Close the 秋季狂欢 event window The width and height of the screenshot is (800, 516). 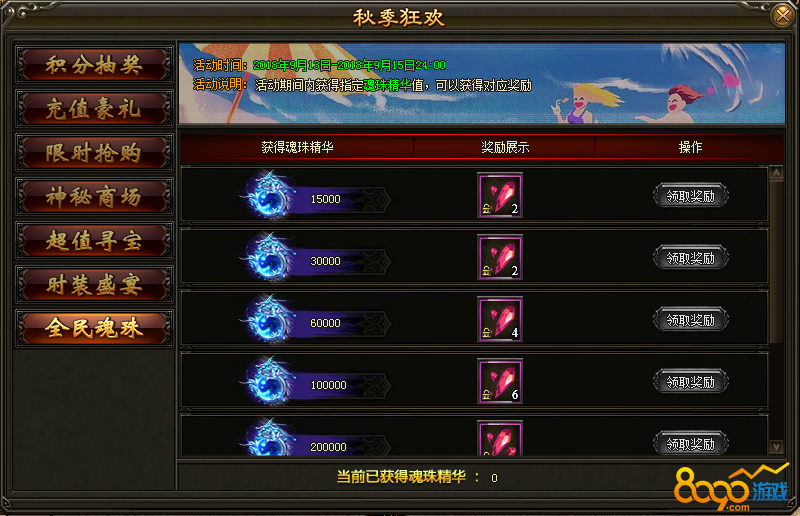click(x=782, y=15)
